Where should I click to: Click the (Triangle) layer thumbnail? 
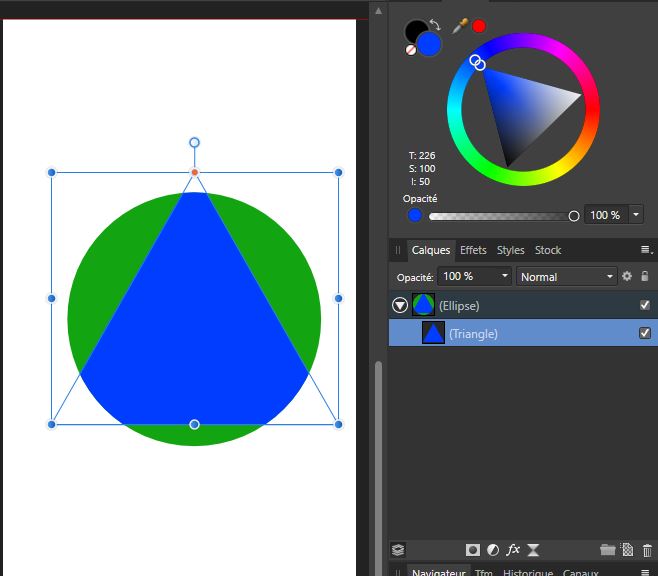coord(433,333)
